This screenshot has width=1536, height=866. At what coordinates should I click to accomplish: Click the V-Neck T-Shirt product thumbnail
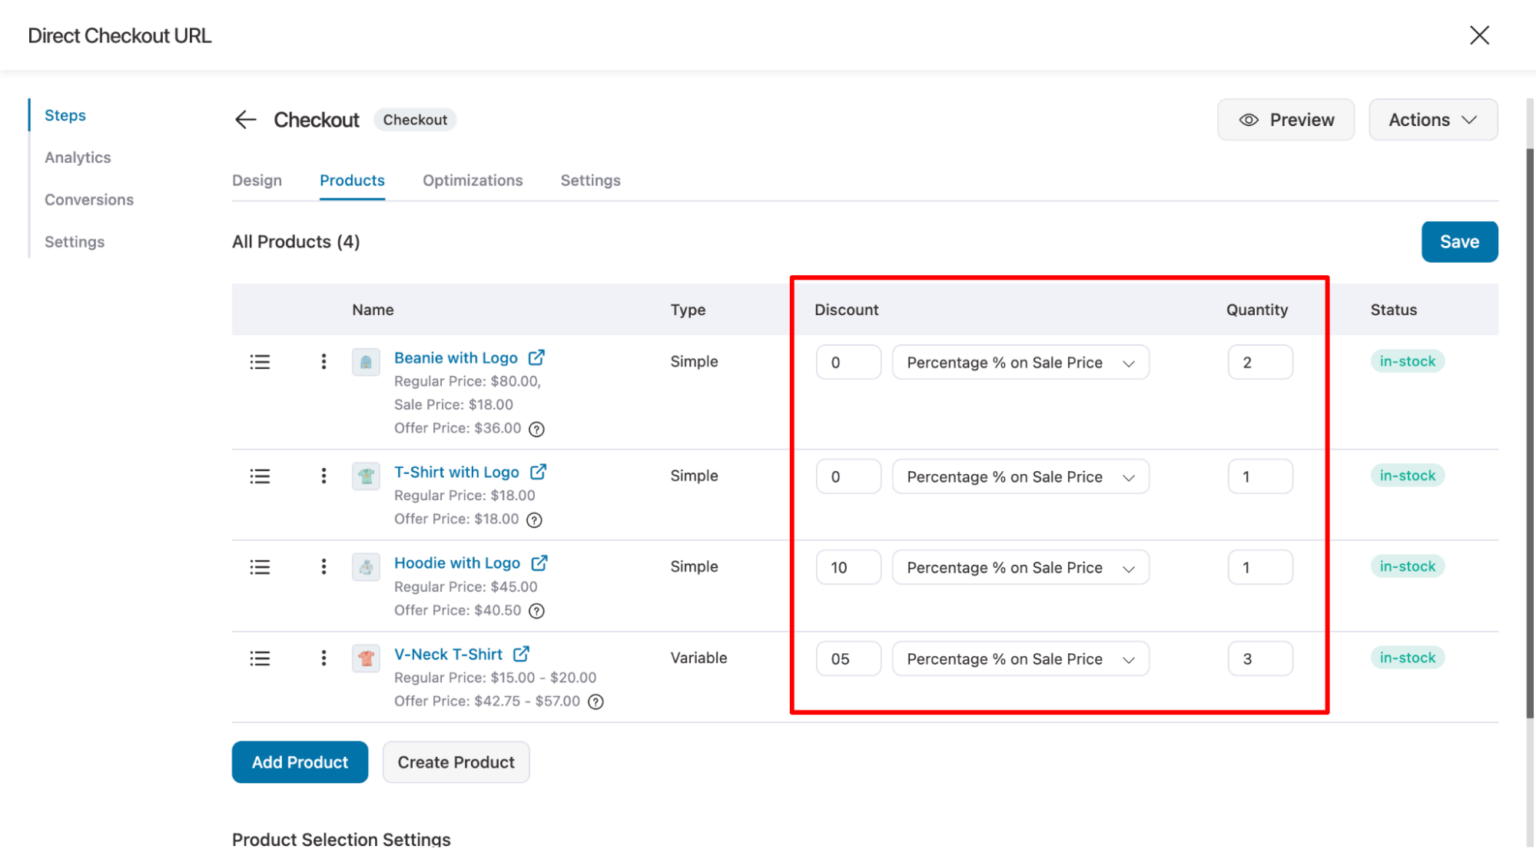[x=365, y=658]
